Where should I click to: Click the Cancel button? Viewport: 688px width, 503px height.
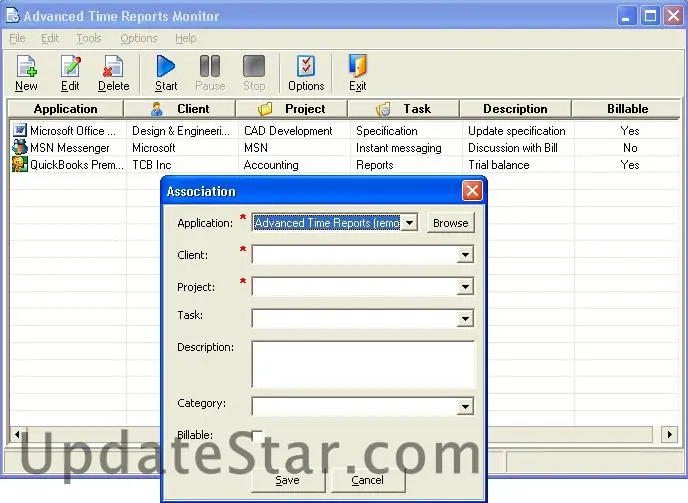[368, 480]
